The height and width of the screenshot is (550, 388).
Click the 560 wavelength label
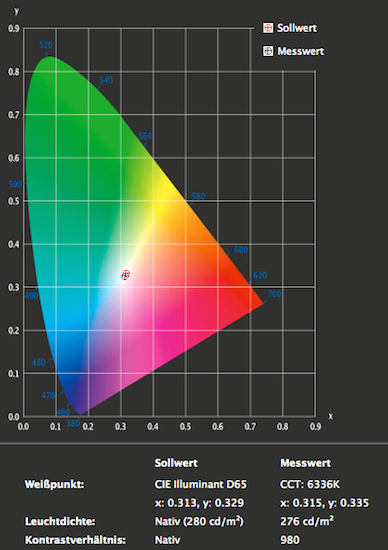[x=145, y=136]
